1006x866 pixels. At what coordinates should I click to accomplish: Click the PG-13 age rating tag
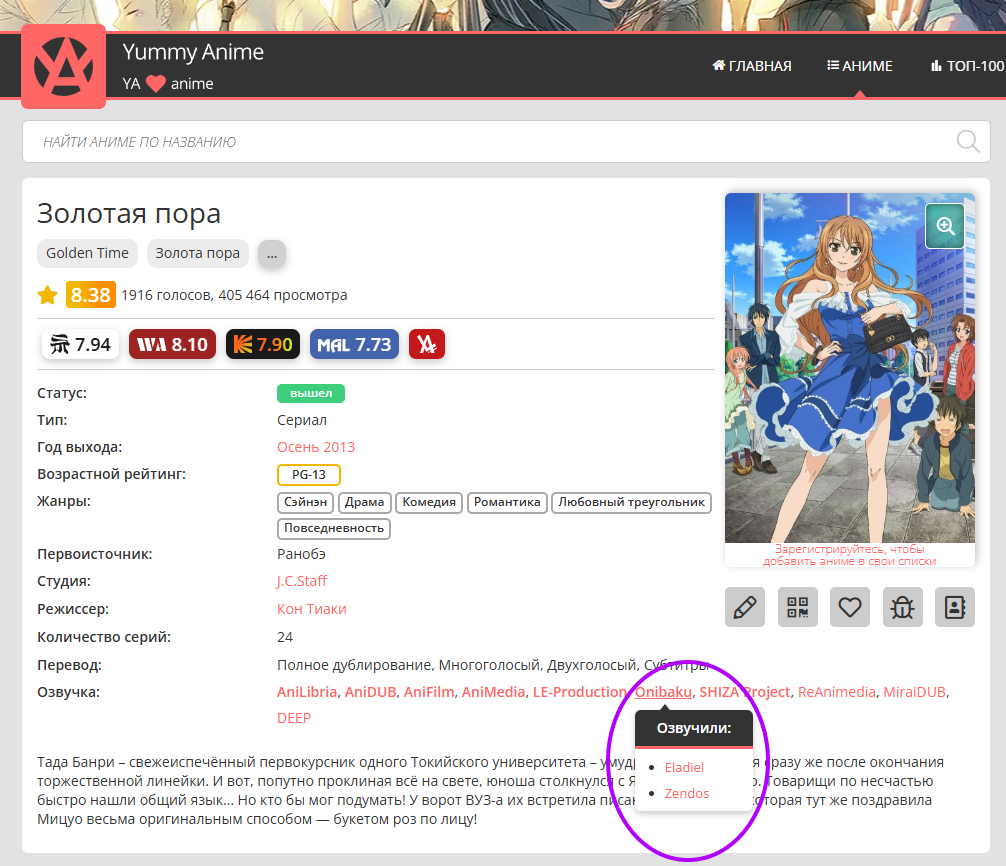[x=309, y=475]
